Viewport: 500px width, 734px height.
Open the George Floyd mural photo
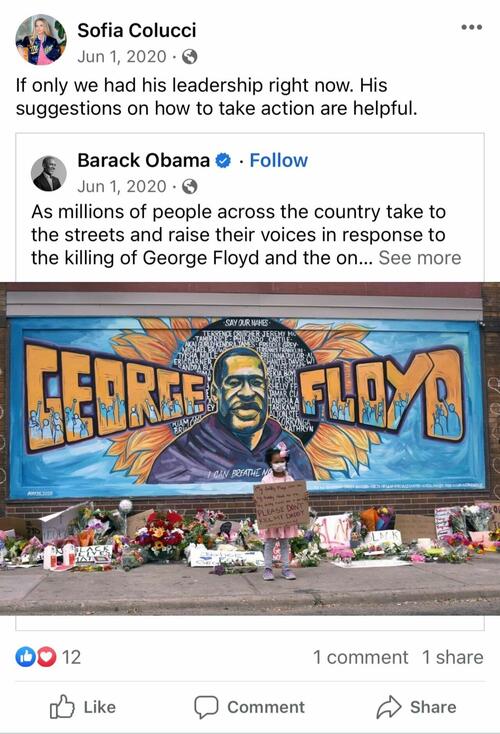[x=250, y=448]
